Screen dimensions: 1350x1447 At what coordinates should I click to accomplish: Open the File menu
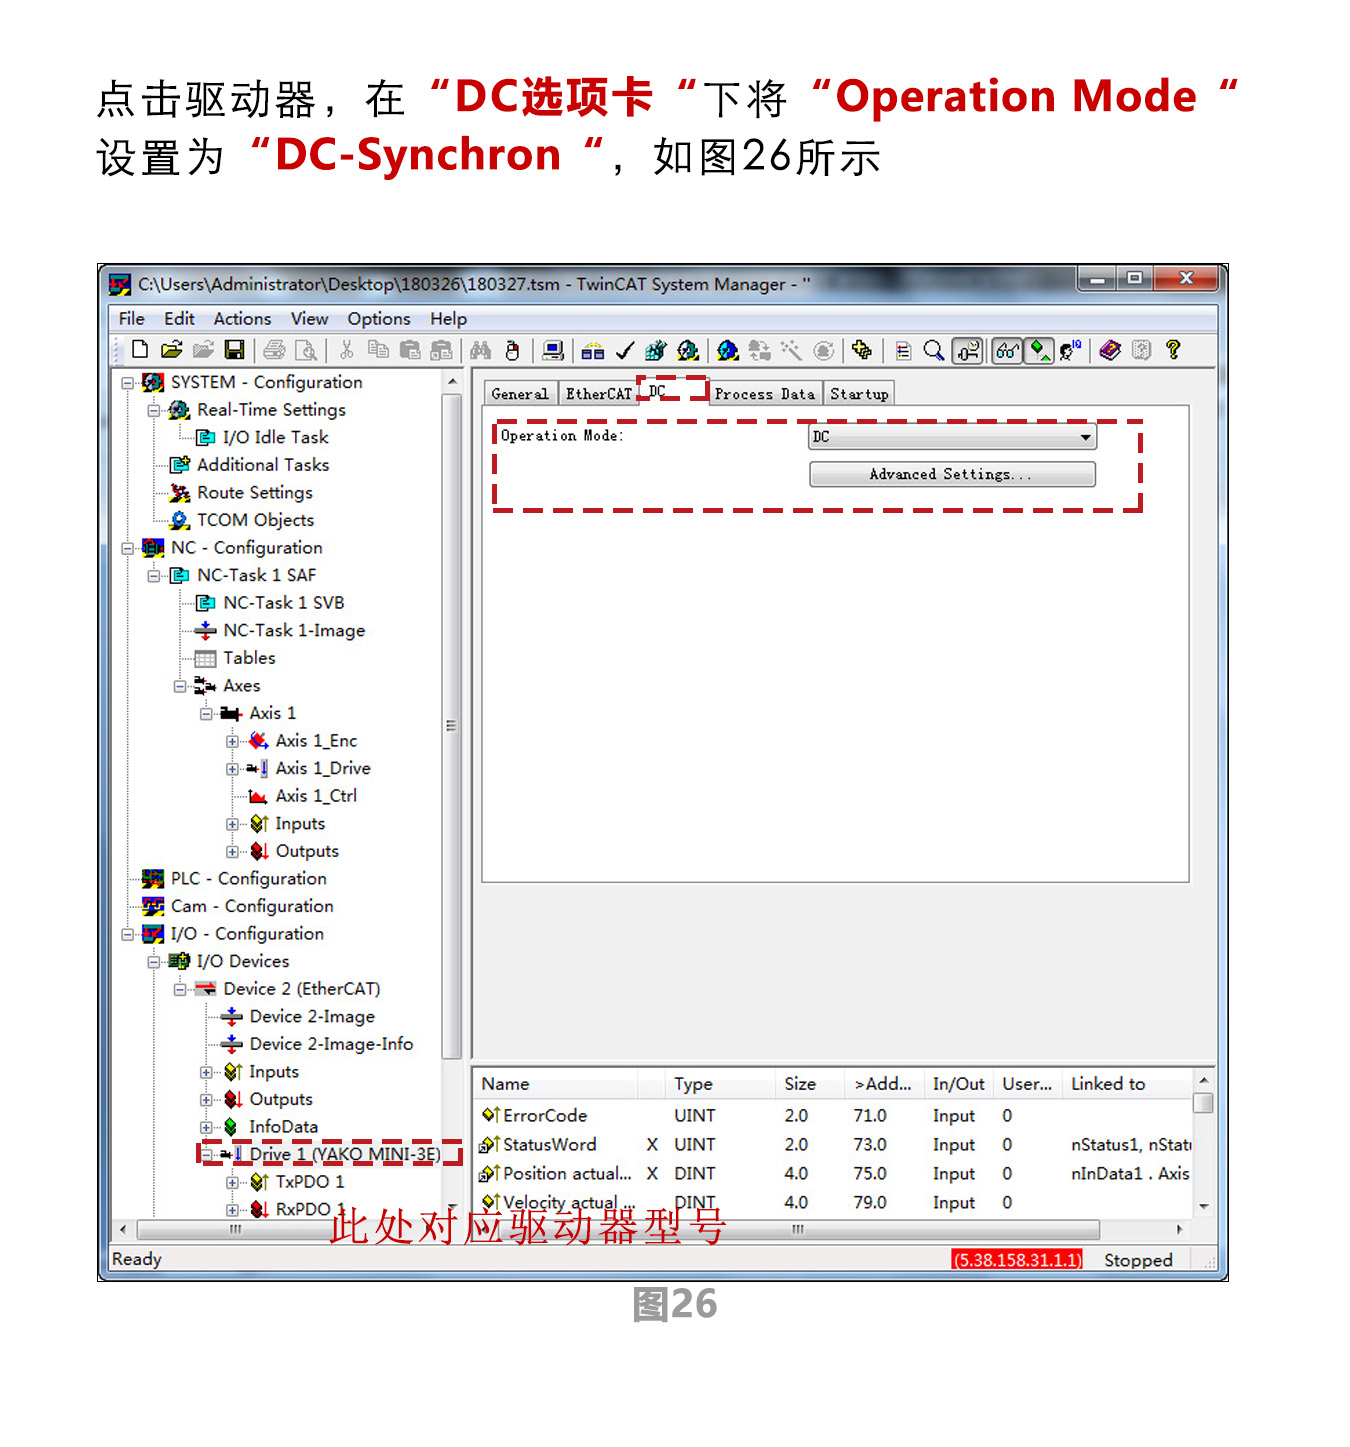[x=132, y=319]
